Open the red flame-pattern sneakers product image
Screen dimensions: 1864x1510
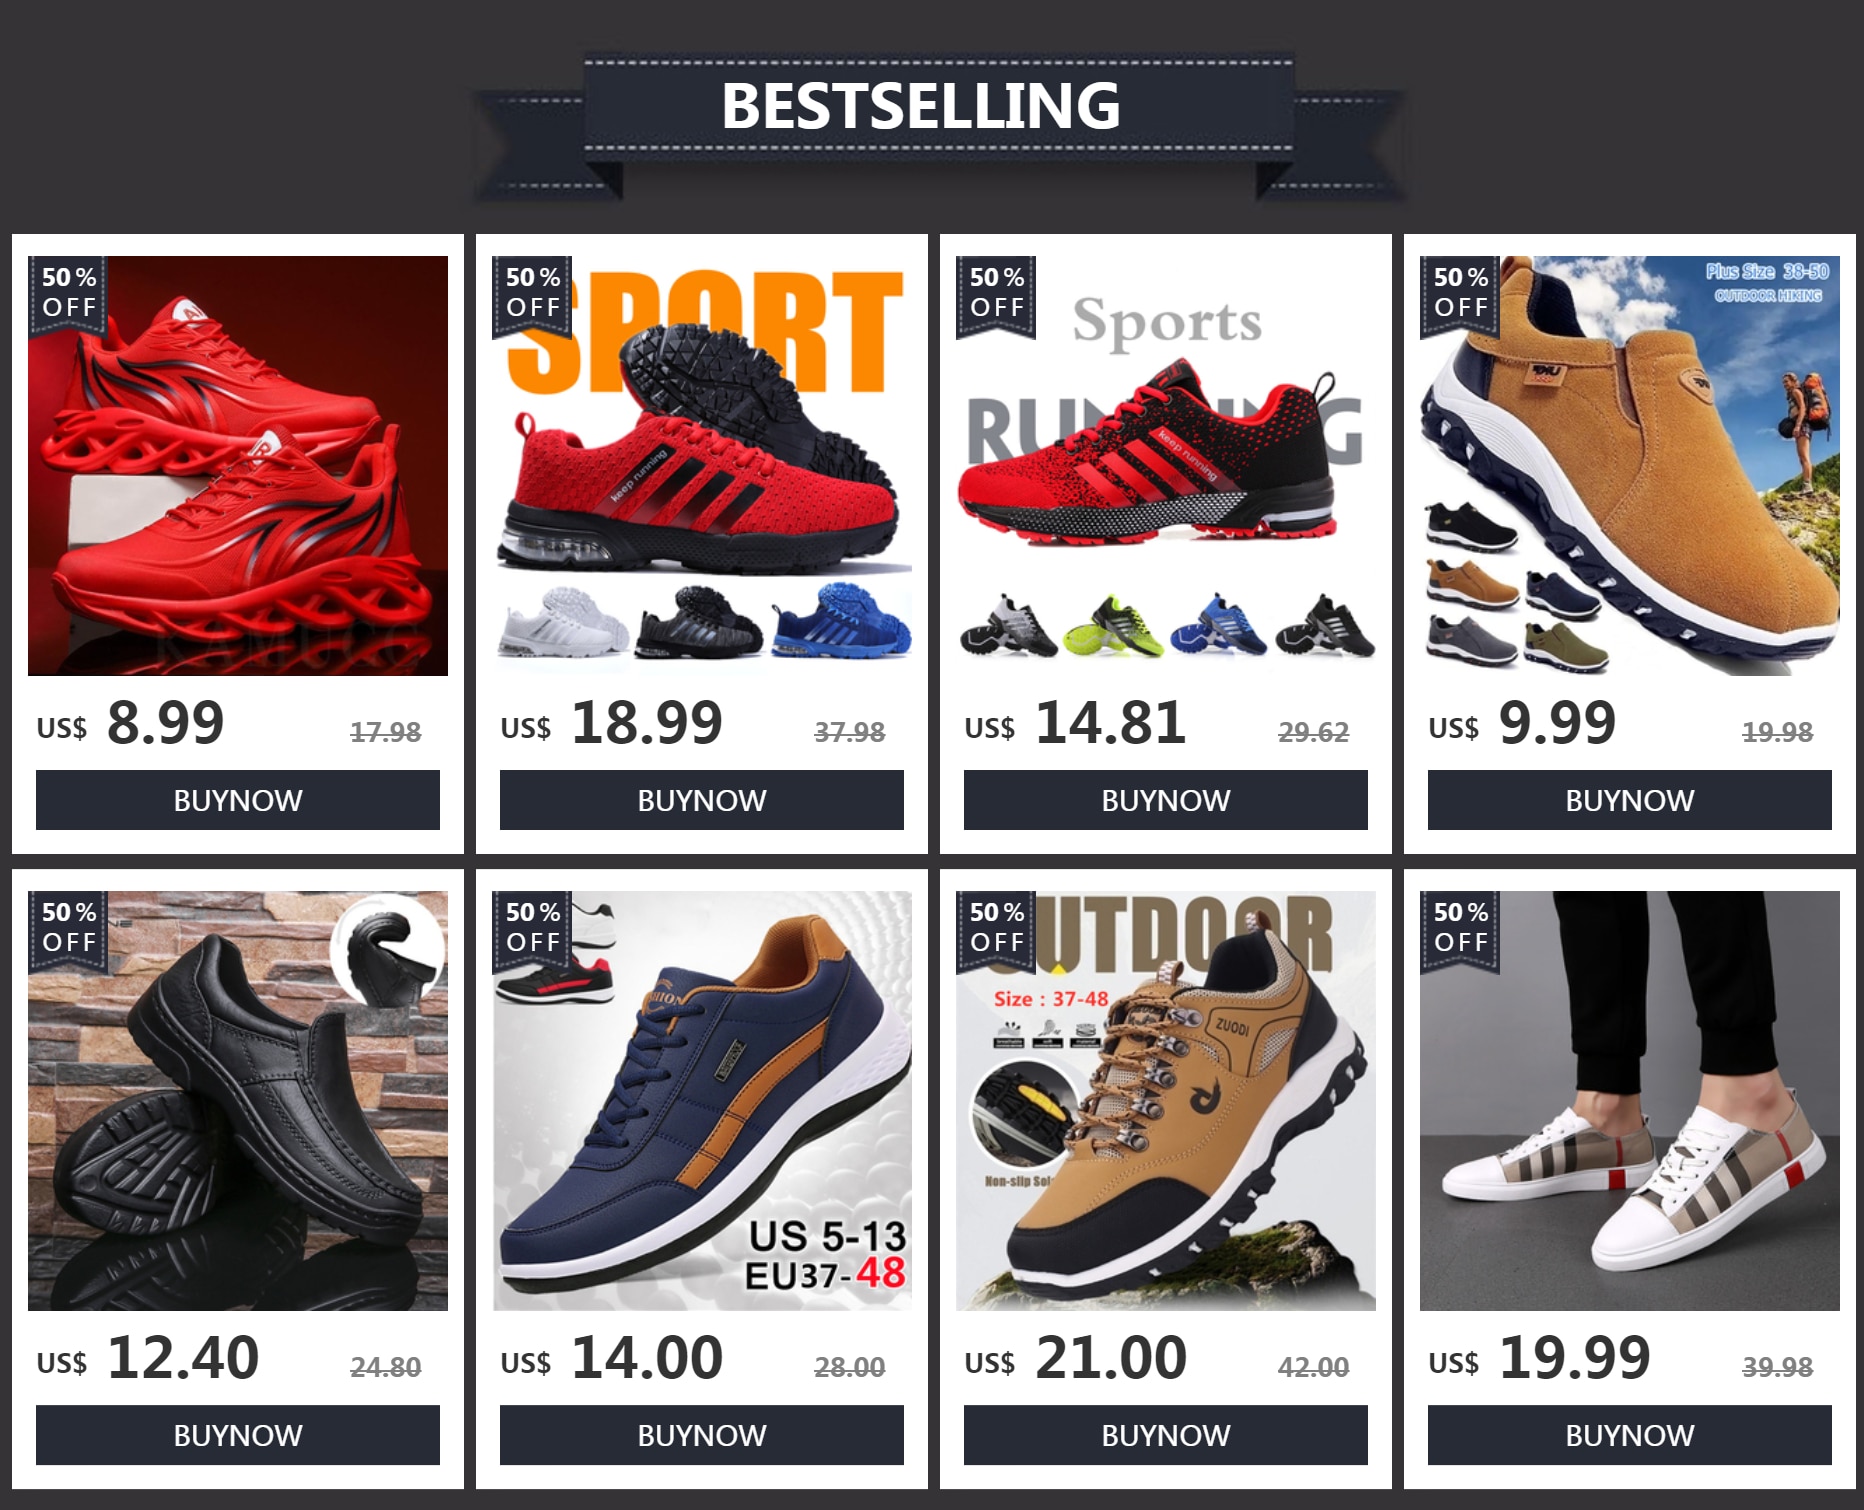point(238,466)
